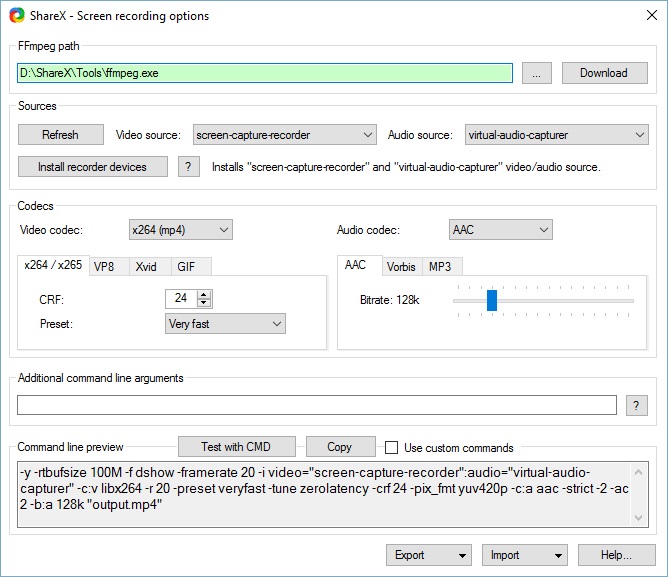Click the "CRF:" label
The height and width of the screenshot is (577, 668).
click(52, 300)
